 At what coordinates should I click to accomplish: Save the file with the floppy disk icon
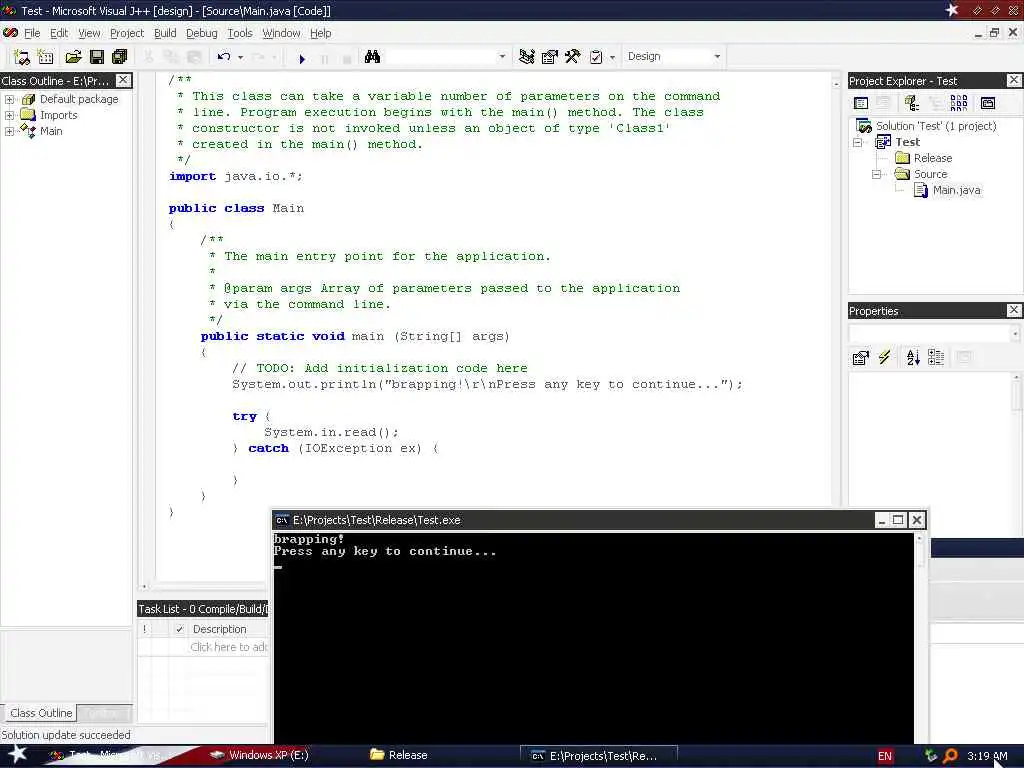tap(97, 57)
